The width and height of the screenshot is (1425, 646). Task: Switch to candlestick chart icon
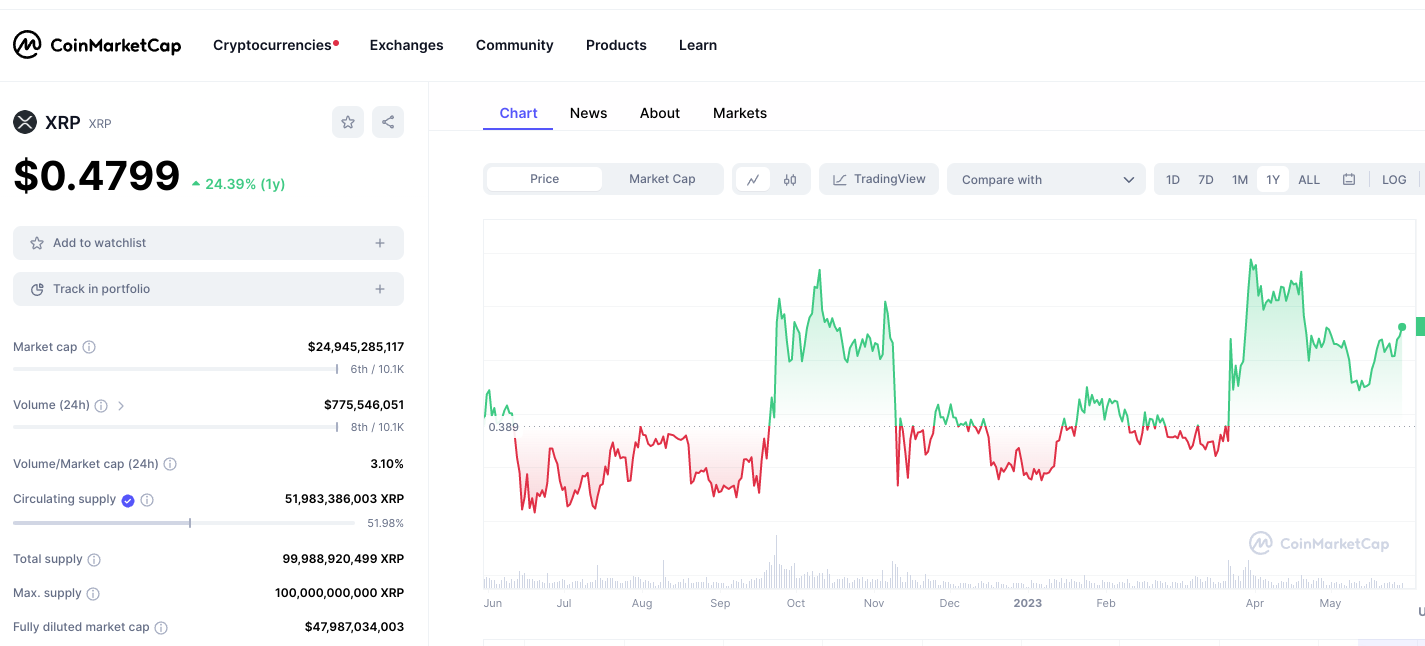(x=790, y=180)
